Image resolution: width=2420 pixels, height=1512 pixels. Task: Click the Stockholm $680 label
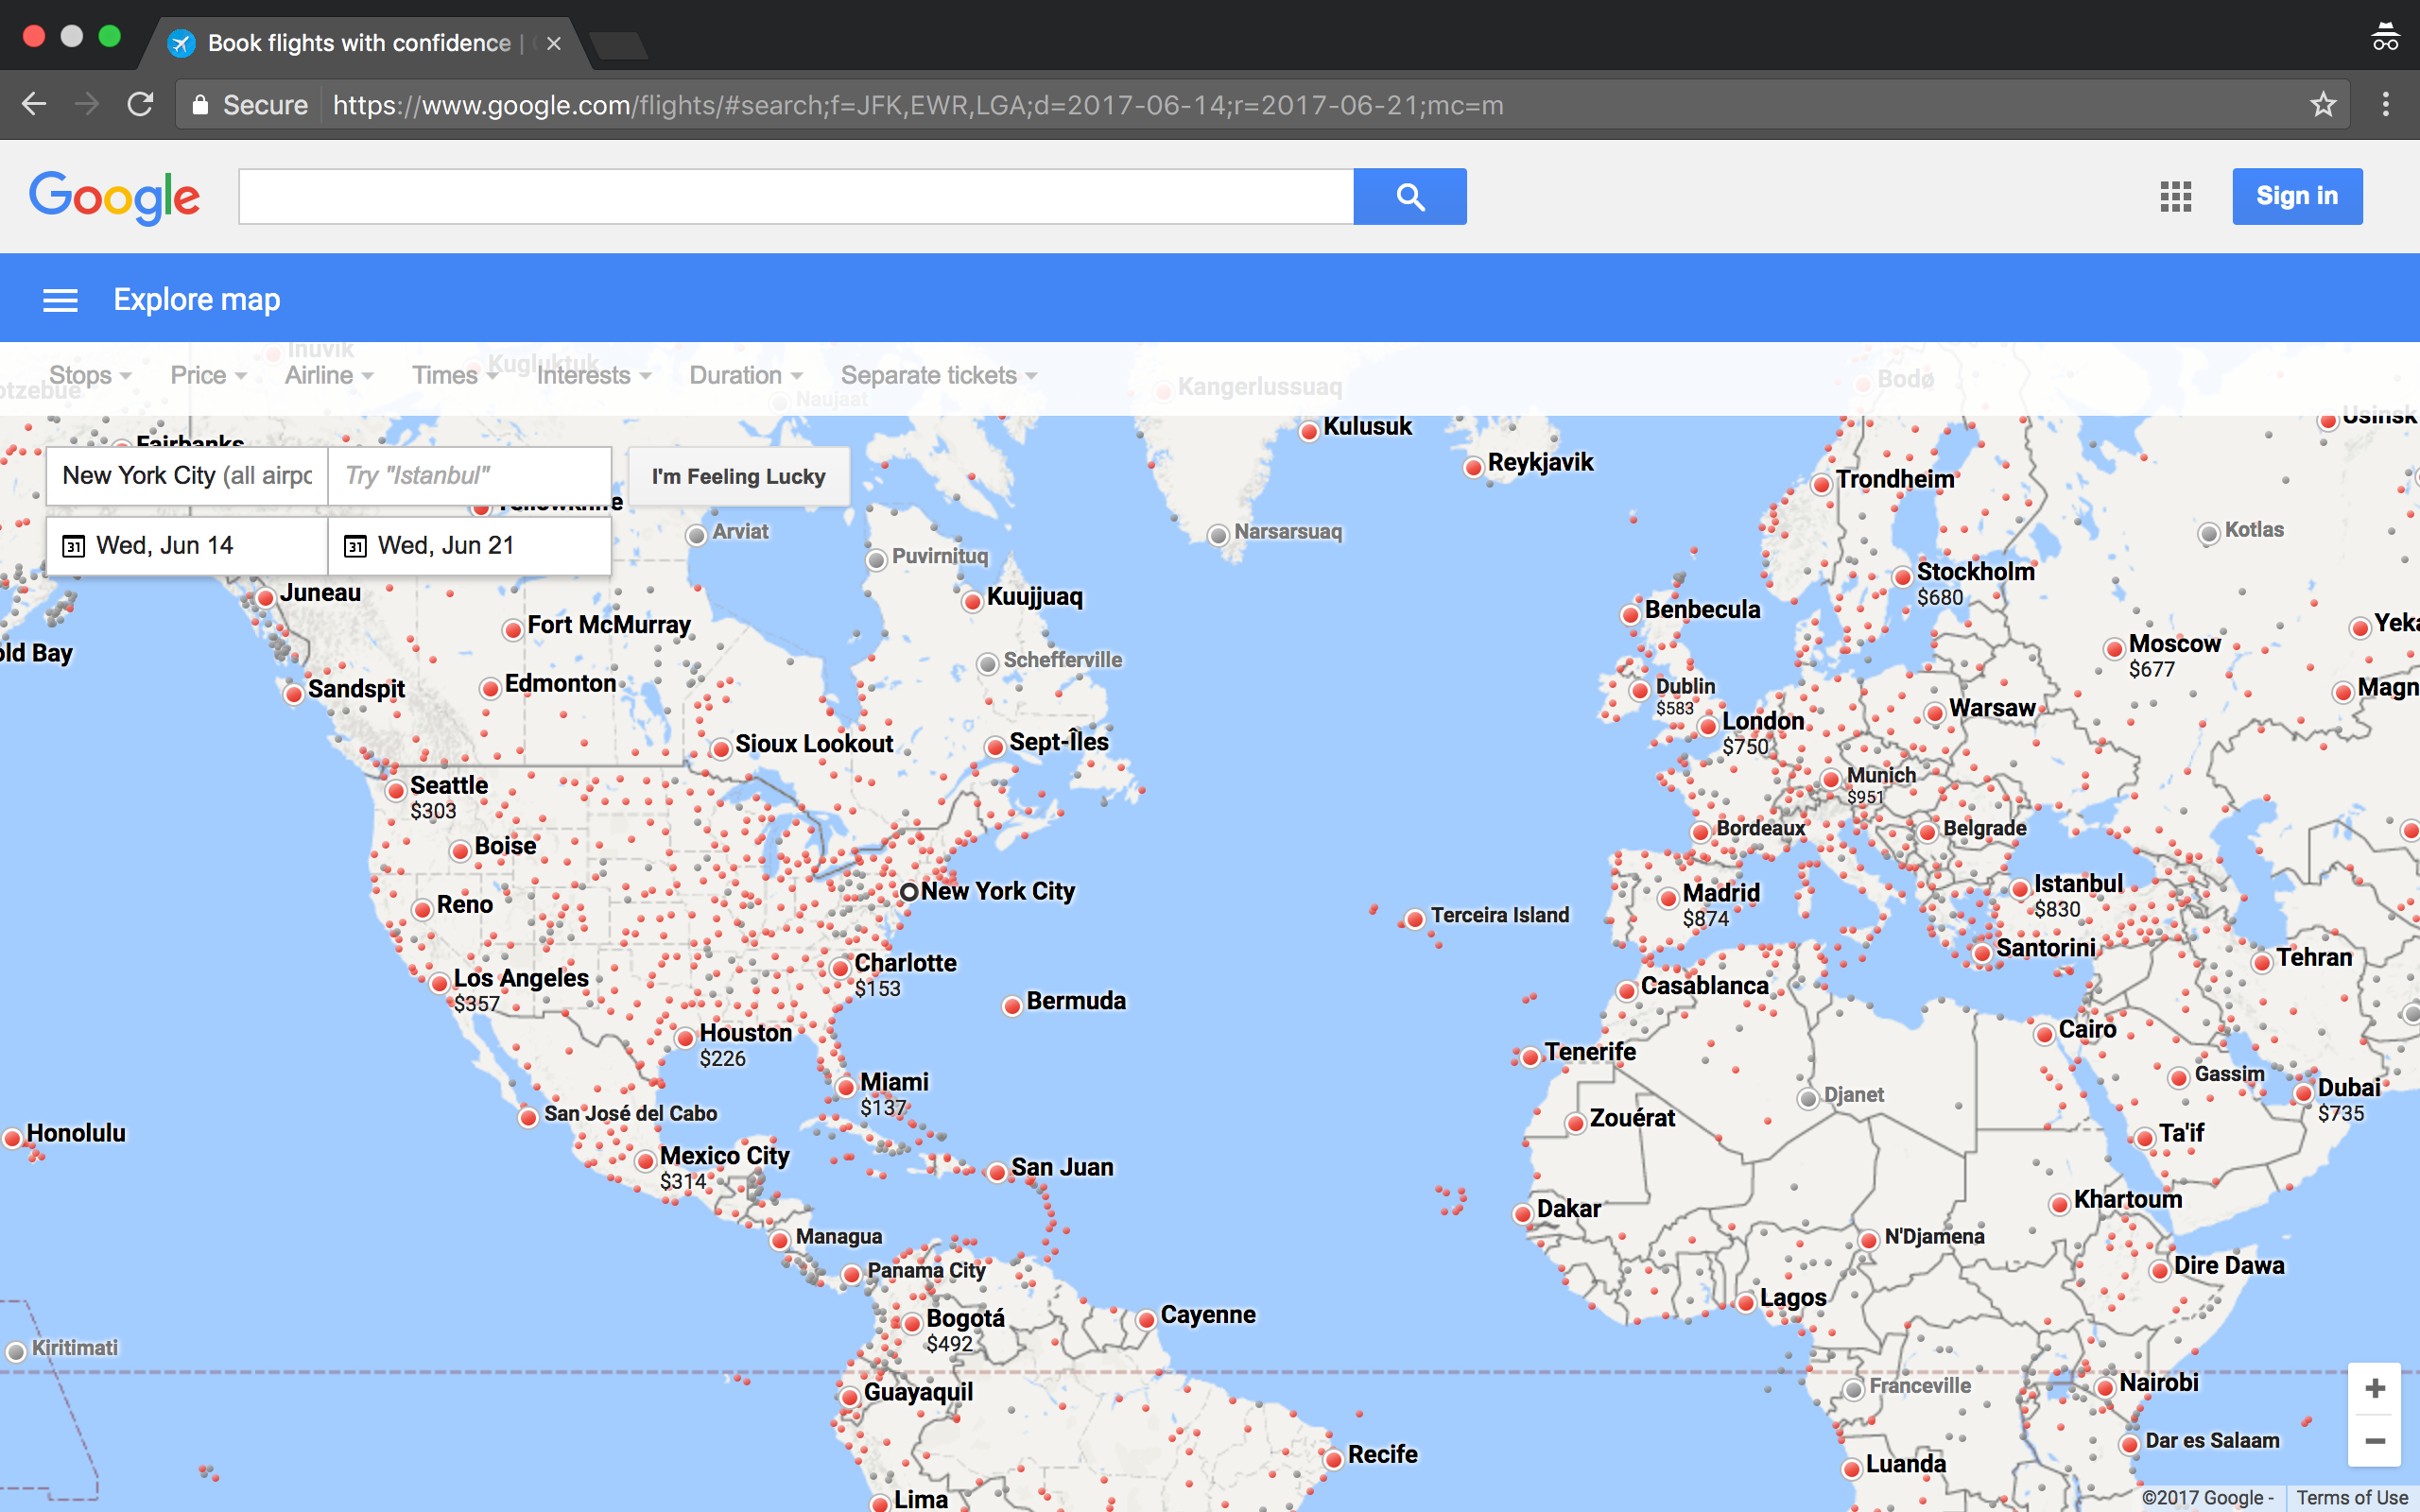point(1975,584)
